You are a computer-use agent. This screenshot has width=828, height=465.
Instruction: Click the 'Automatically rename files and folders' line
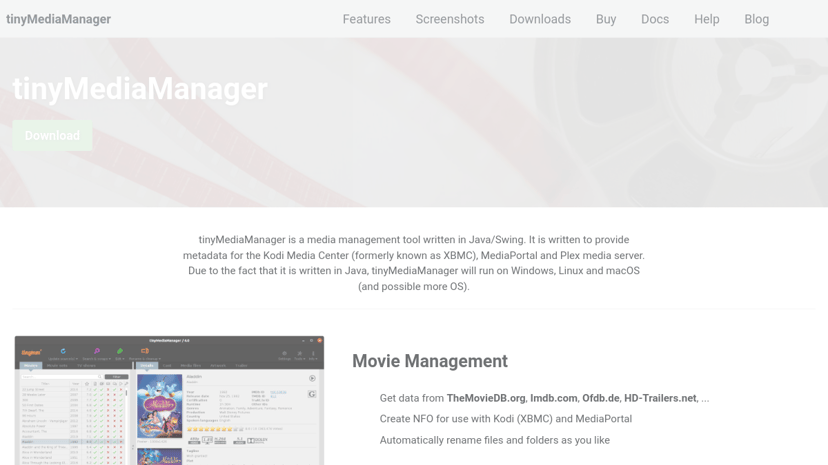coord(495,440)
